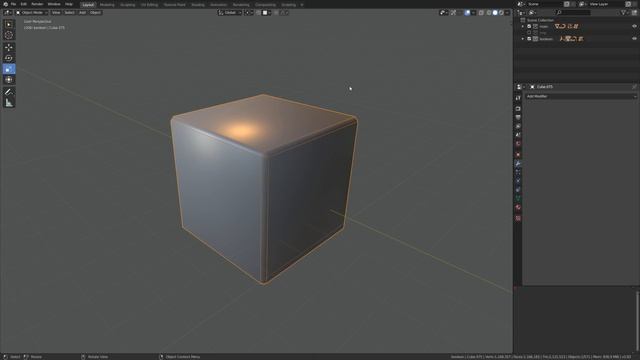Open the Render properties tab
Image resolution: width=640 pixels, height=360 pixels.
point(518,109)
